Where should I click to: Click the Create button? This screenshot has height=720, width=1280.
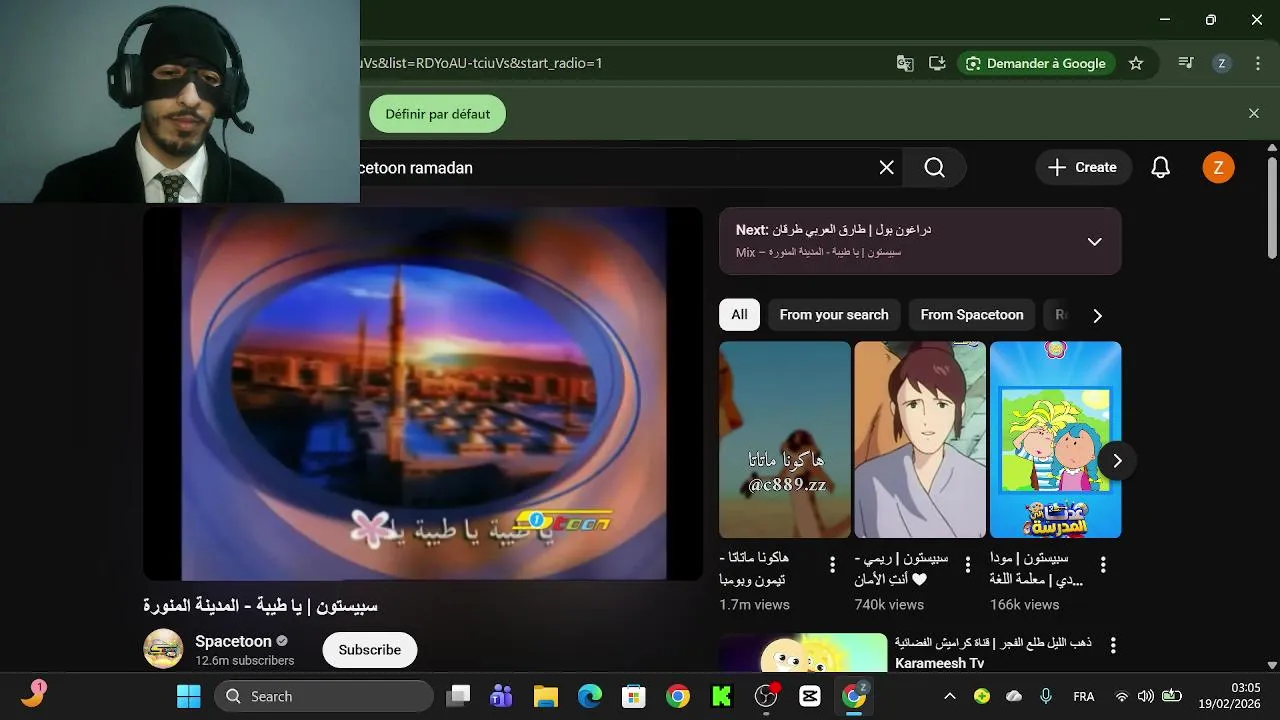point(1083,168)
